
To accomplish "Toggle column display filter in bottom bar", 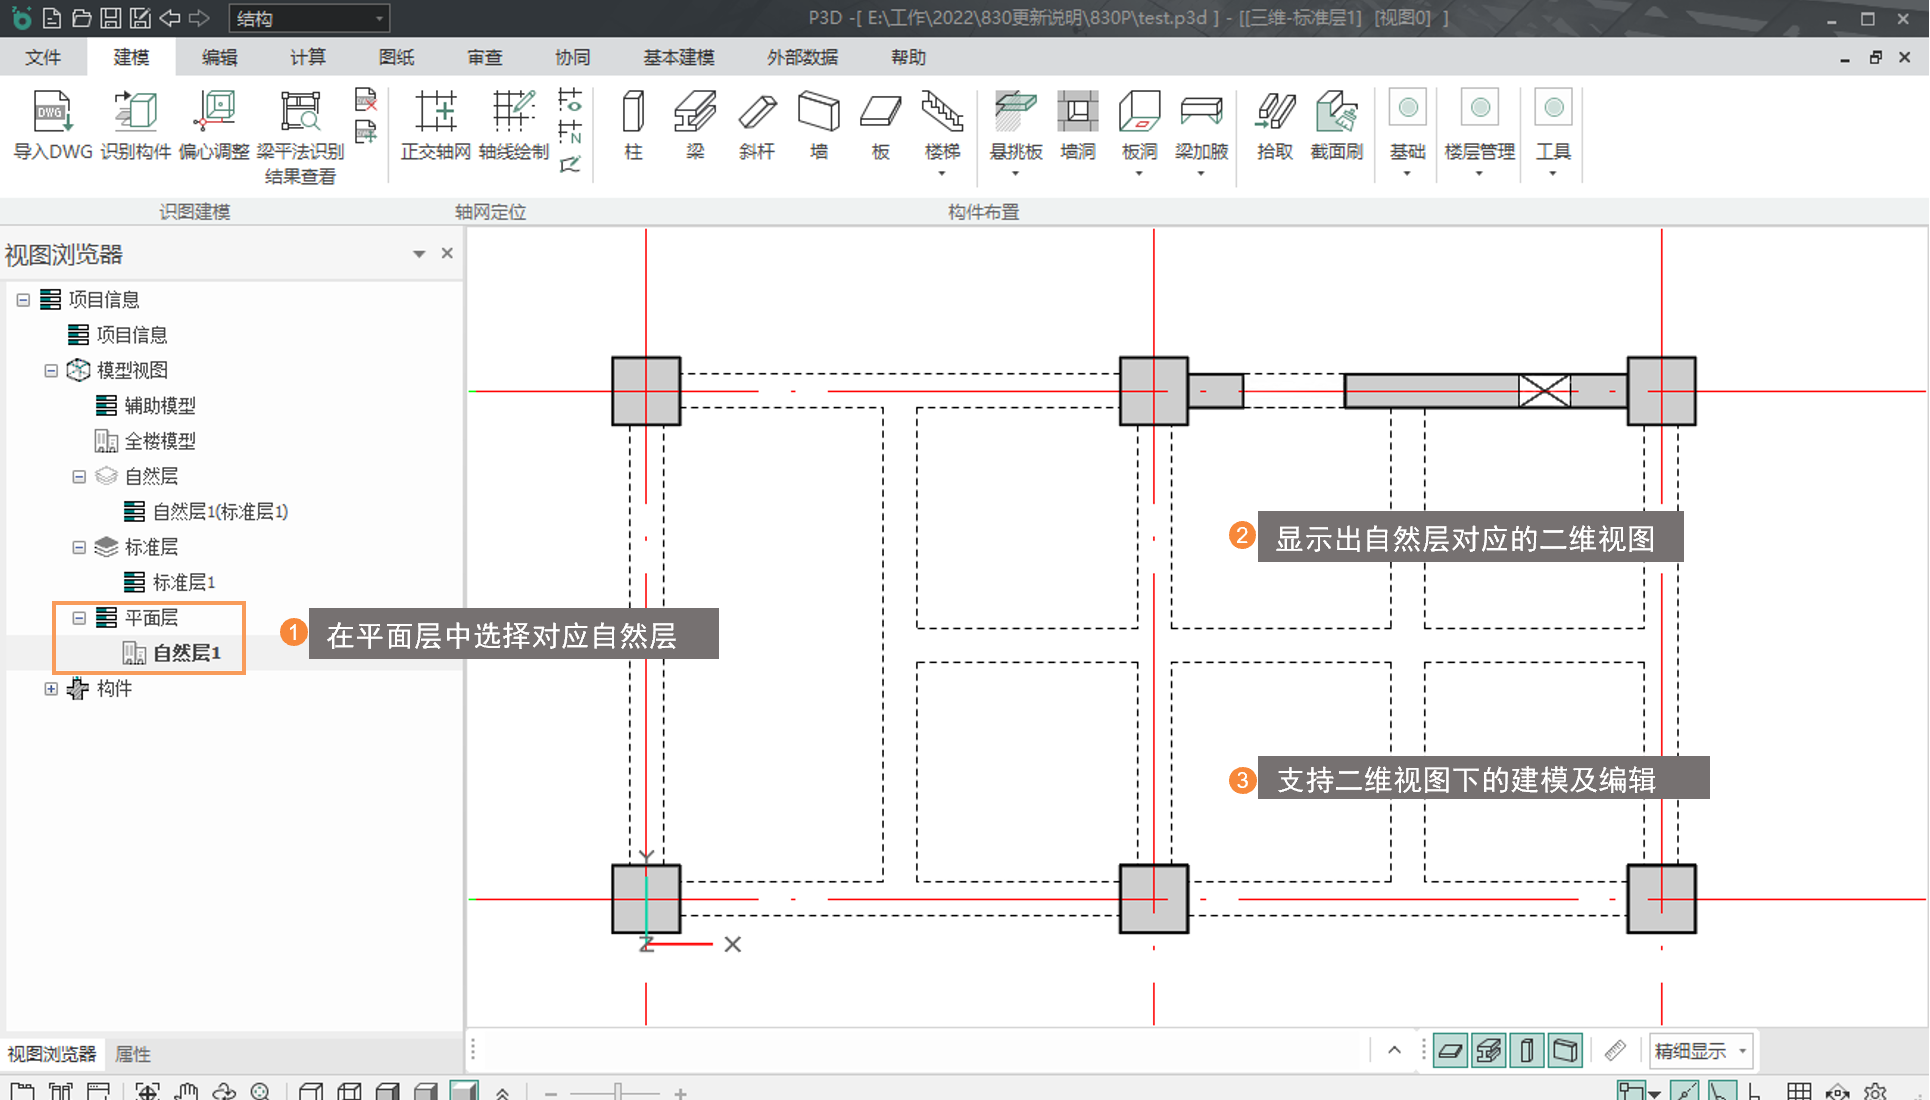I will [1527, 1051].
